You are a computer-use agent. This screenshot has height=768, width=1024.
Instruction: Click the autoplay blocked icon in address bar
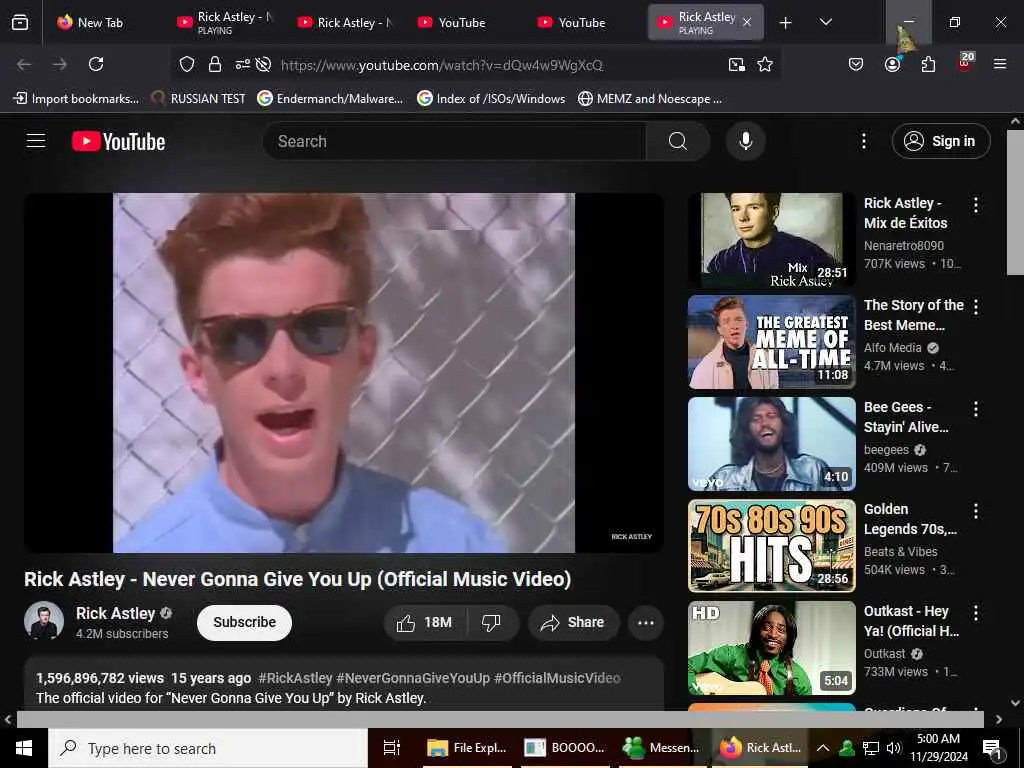(x=263, y=64)
